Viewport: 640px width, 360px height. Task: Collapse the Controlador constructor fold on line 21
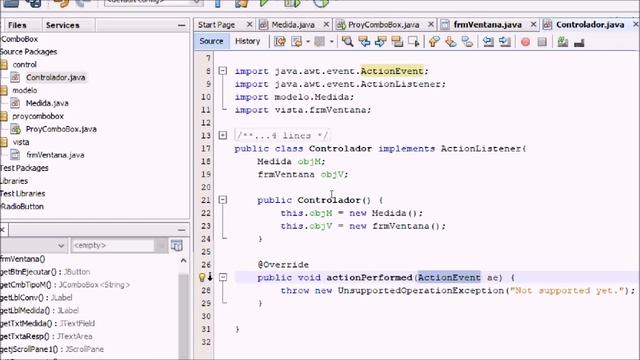(223, 200)
